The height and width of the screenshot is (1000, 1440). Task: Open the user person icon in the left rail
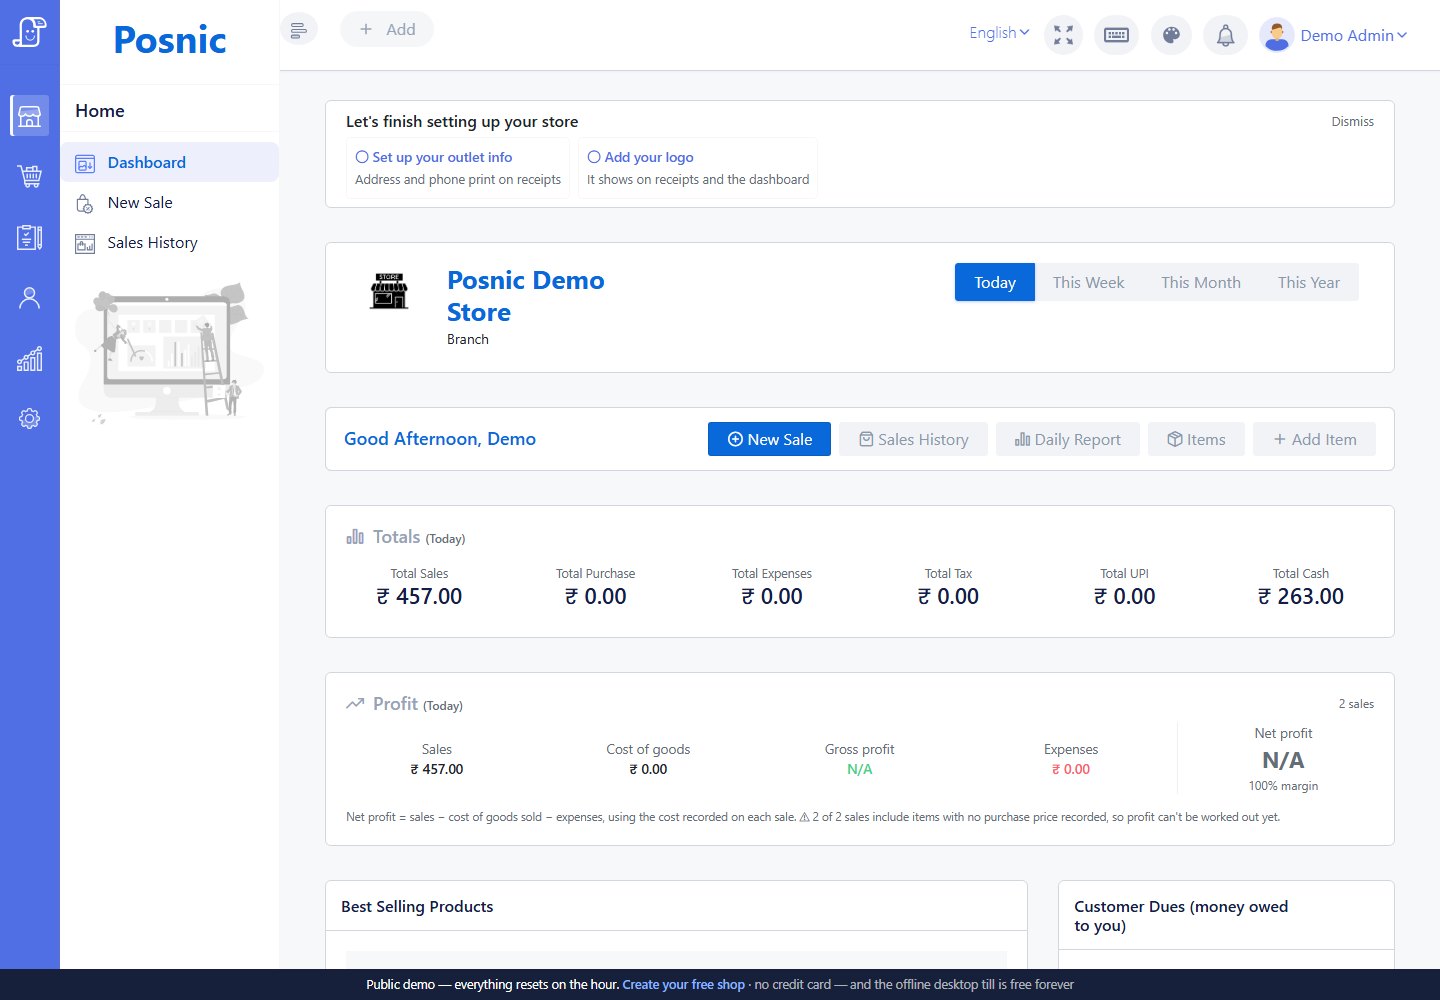[29, 298]
